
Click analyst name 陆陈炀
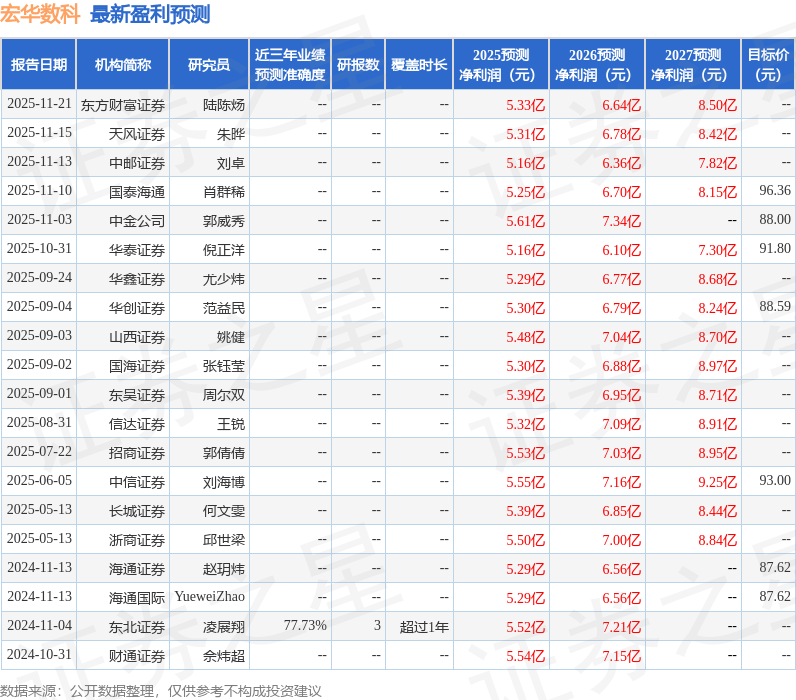(x=224, y=105)
